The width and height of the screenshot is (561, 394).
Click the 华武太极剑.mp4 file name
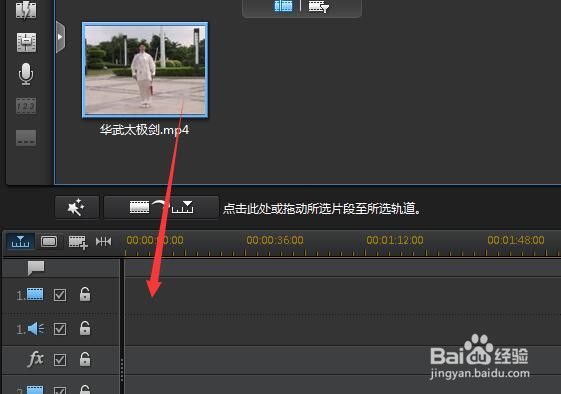point(144,130)
